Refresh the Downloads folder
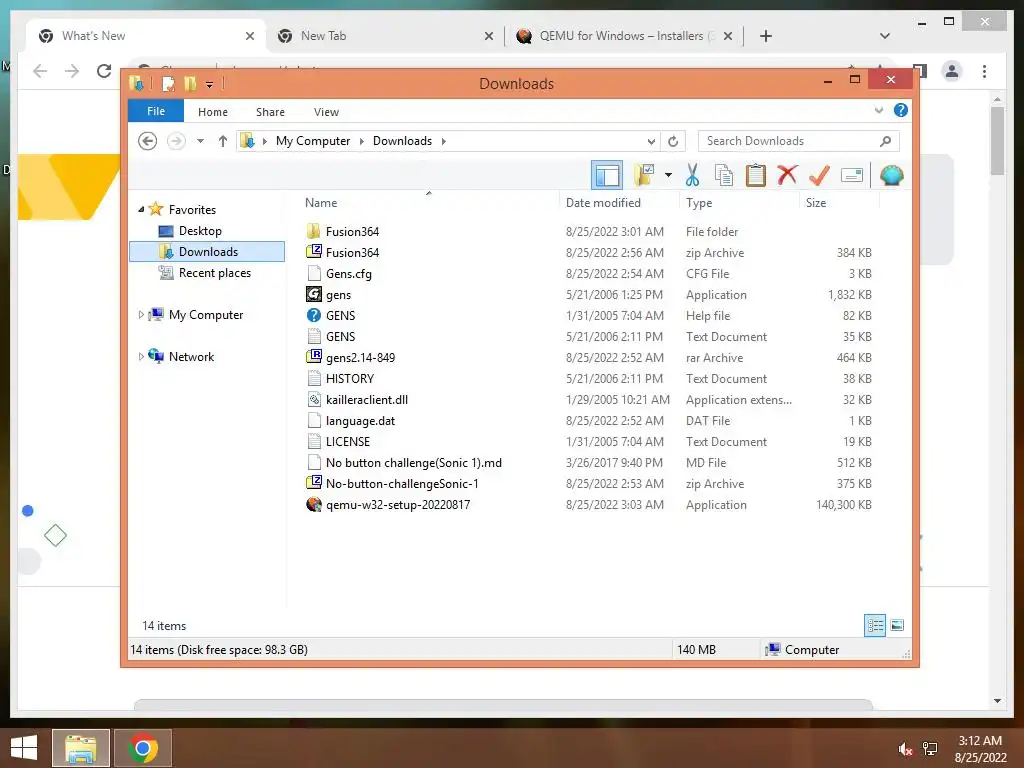1024x768 pixels. [673, 141]
